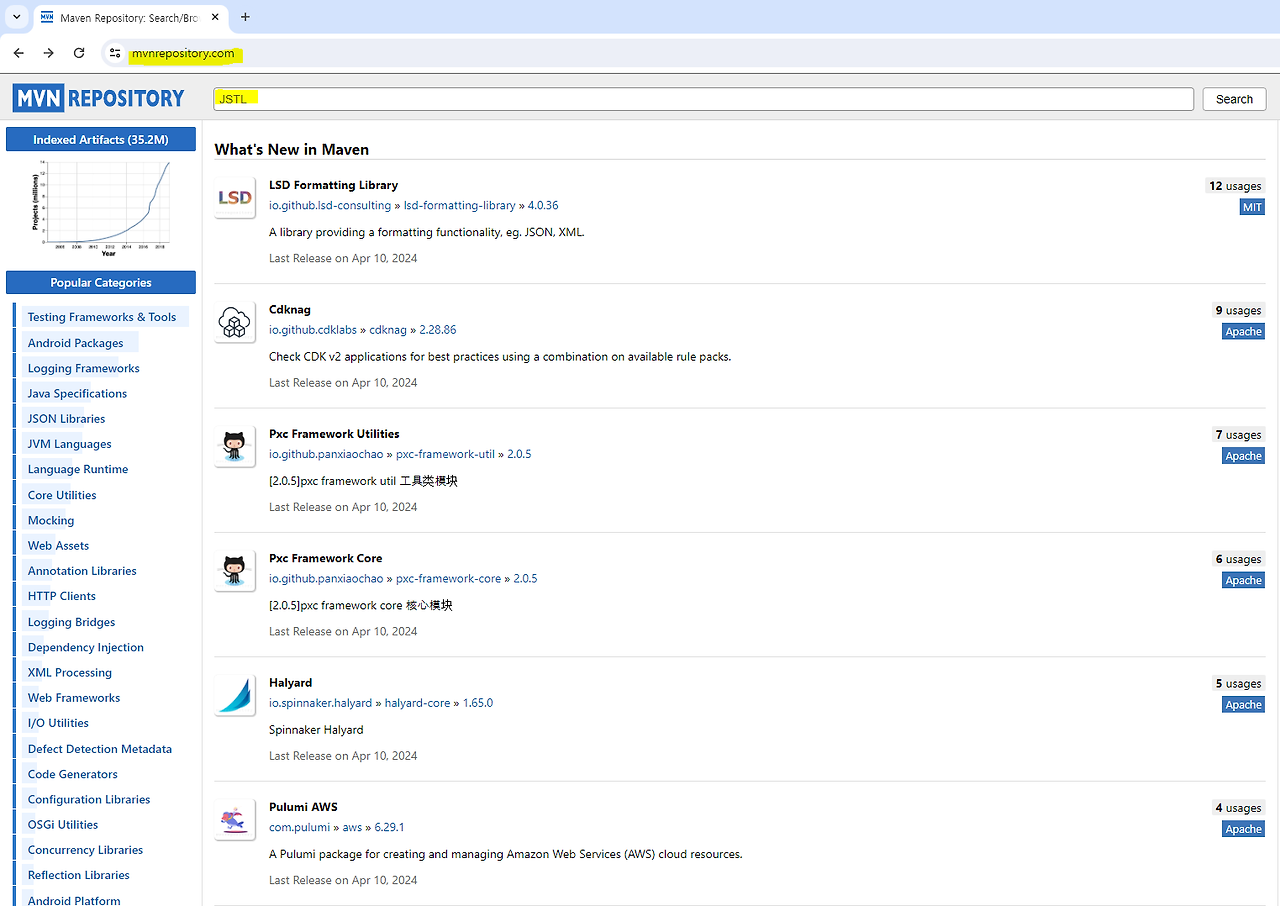Open Dependency Injection category
The height and width of the screenshot is (906, 1280).
[86, 647]
